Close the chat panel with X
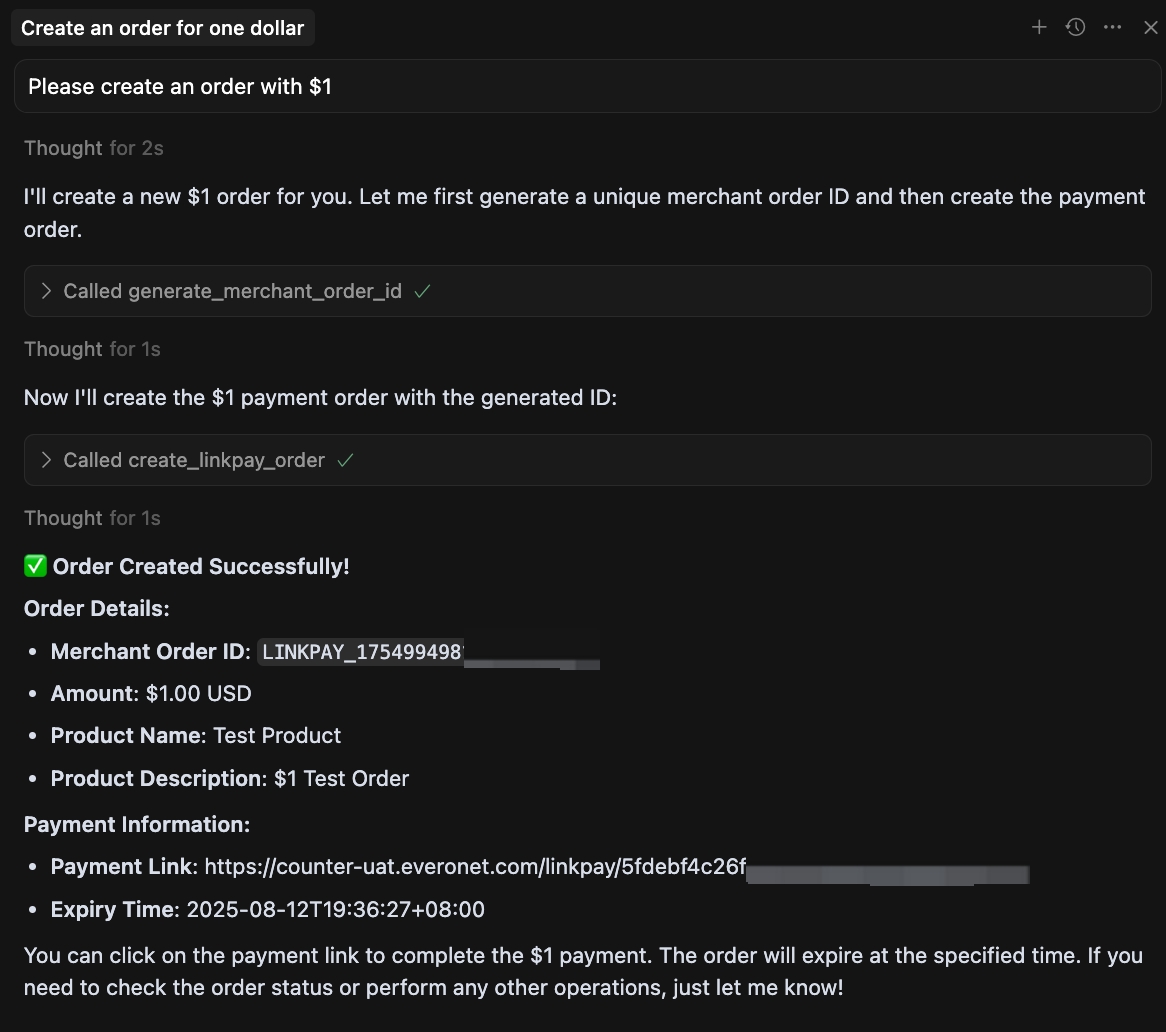This screenshot has height=1032, width=1166. 1150,27
